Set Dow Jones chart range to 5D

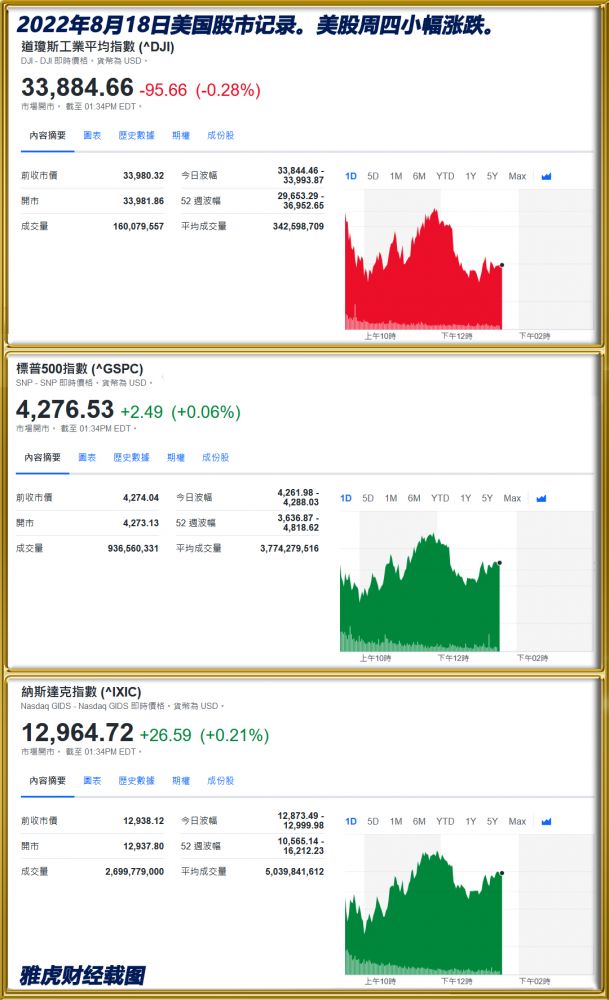pos(373,176)
